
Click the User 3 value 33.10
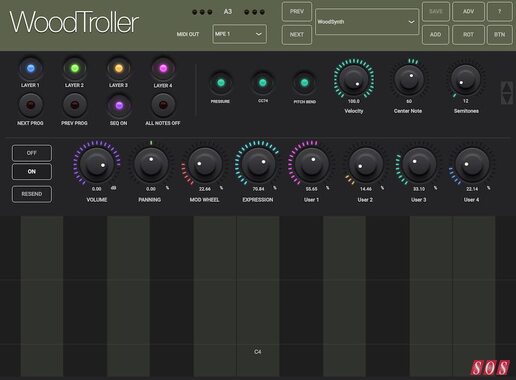point(419,189)
